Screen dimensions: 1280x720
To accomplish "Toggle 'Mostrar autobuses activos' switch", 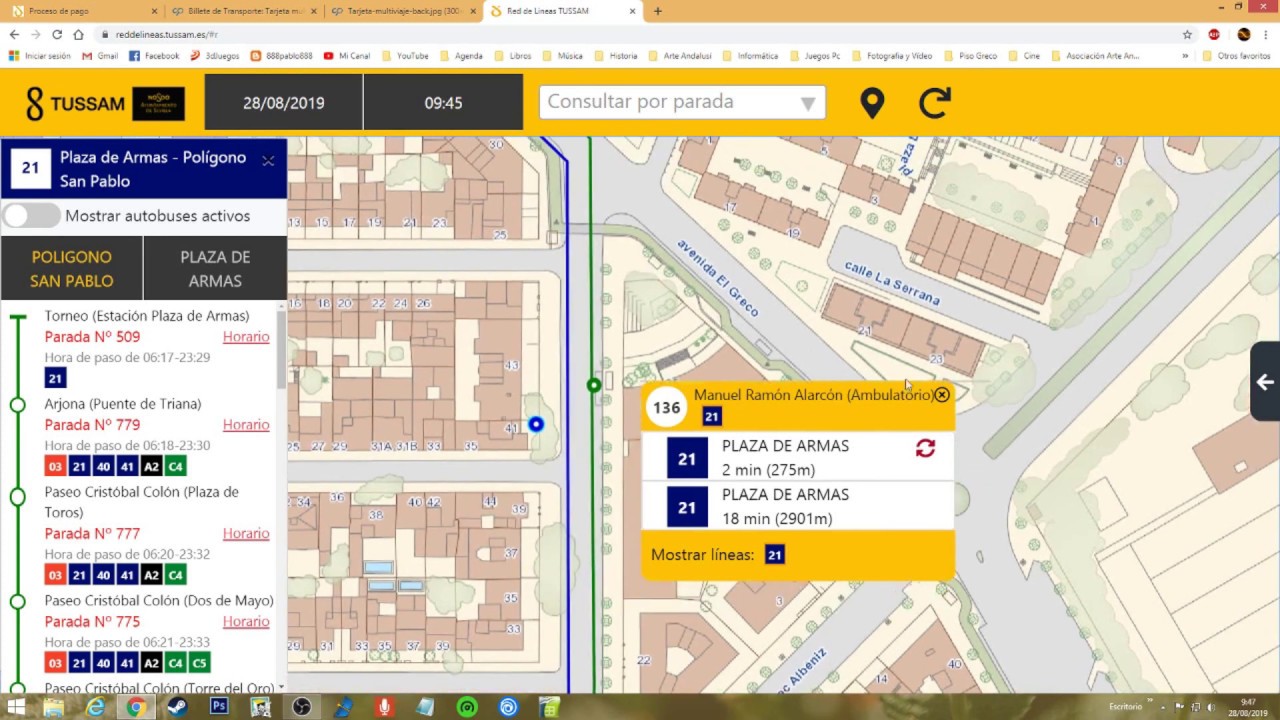I will 31,216.
